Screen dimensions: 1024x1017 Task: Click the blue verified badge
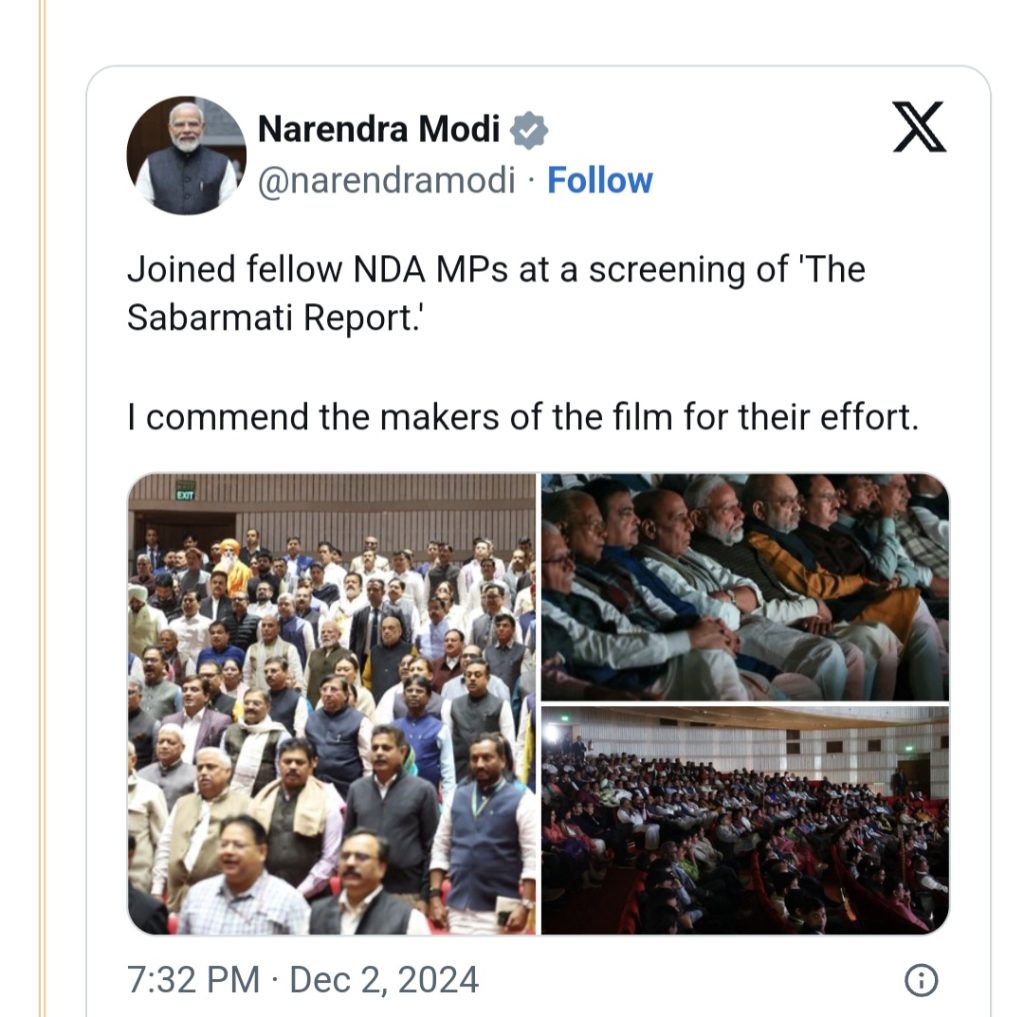(528, 129)
